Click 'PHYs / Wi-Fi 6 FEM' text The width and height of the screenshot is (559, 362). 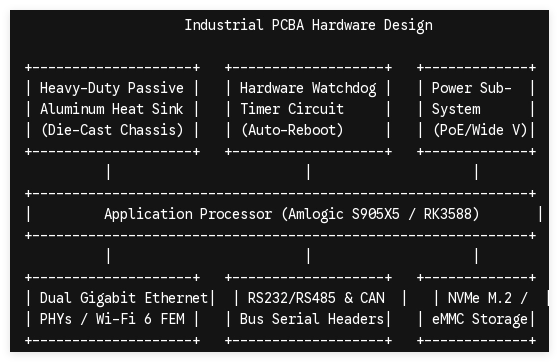[112, 319]
